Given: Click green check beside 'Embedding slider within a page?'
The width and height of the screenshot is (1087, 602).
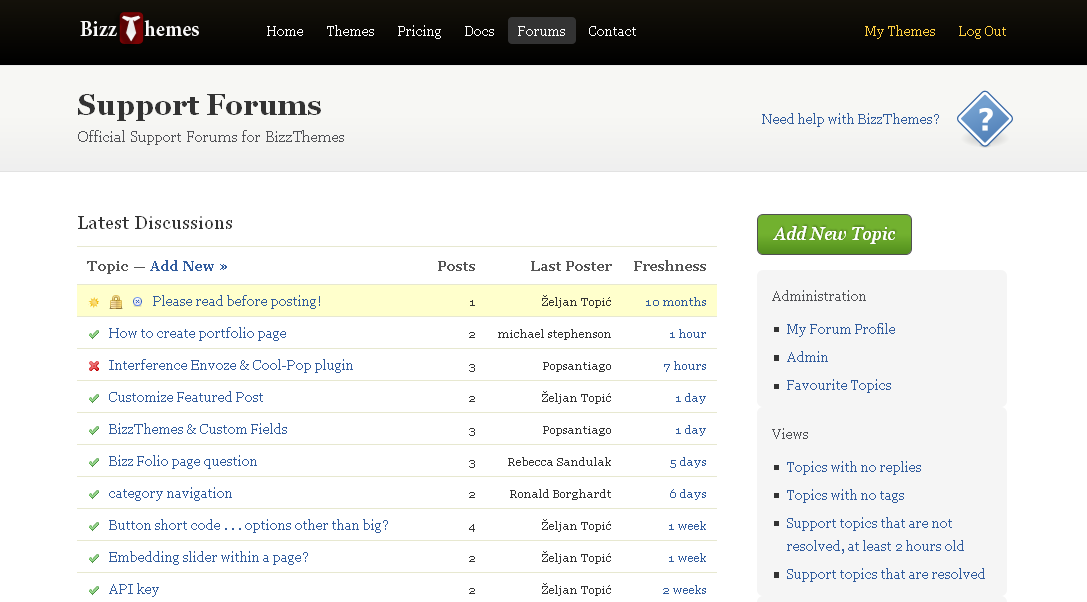Looking at the screenshot, I should 94,558.
